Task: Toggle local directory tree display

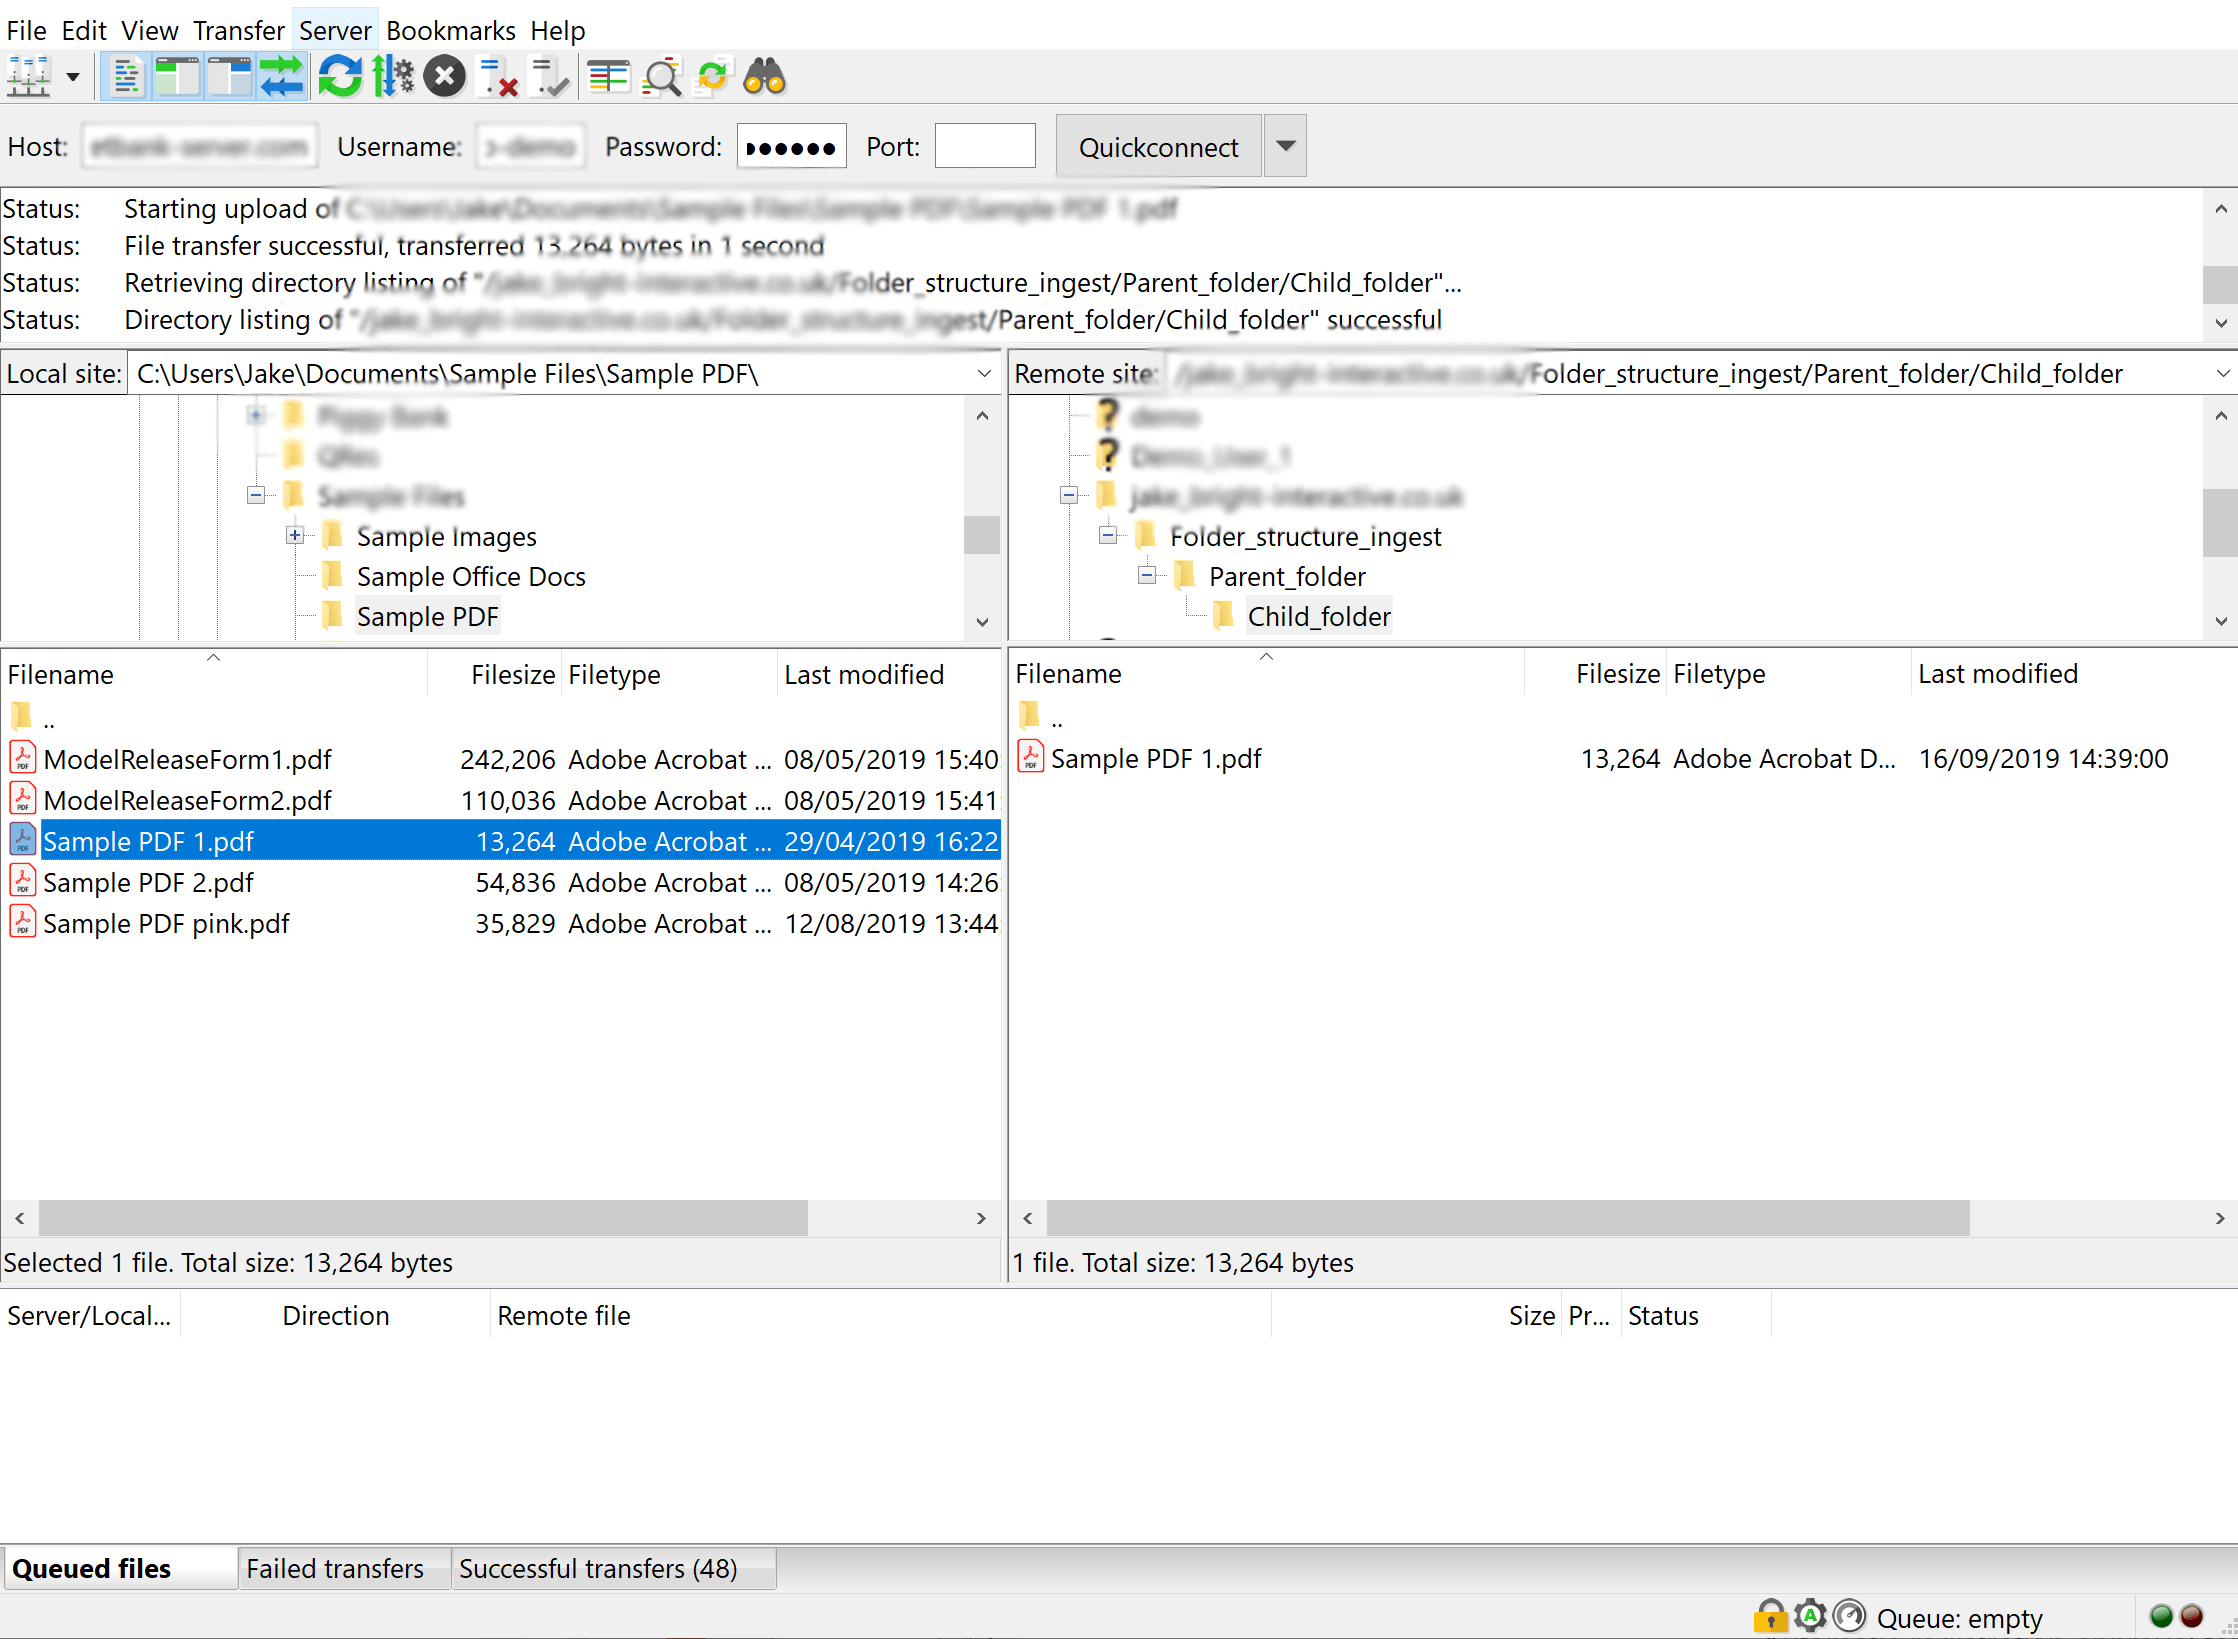Action: click(x=178, y=77)
